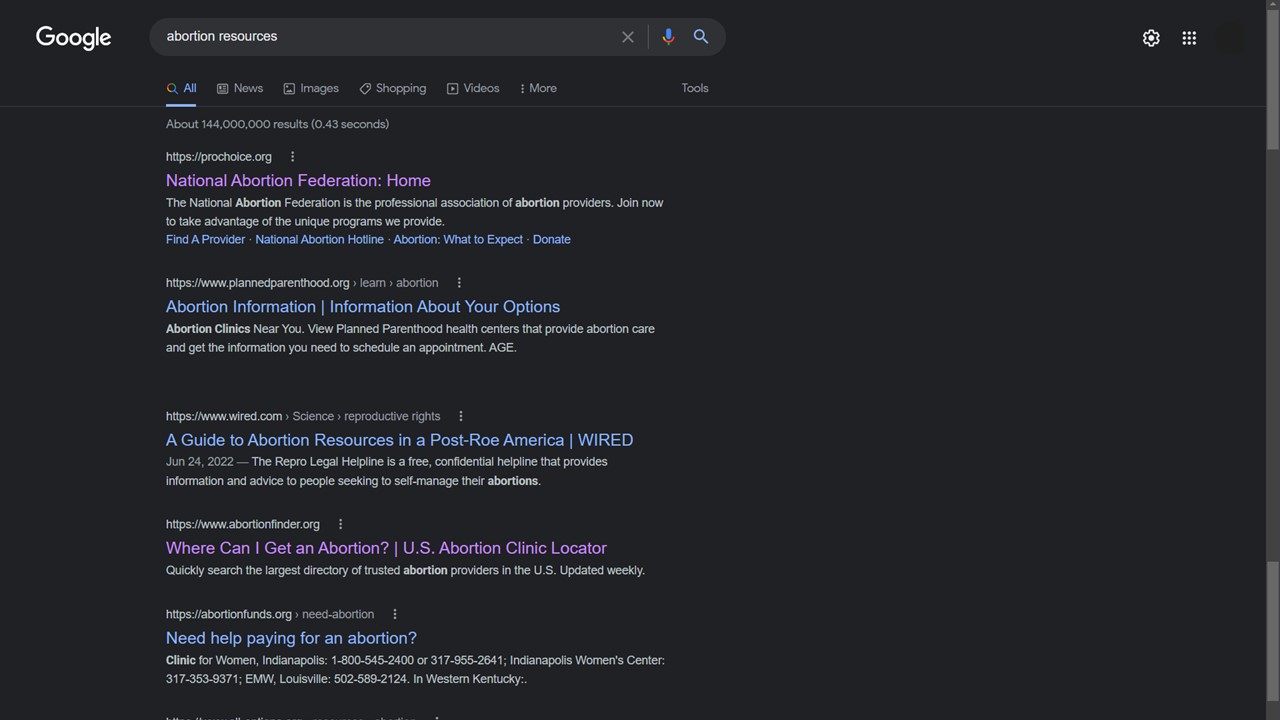Open the About this result menu for prochoice.org

coord(291,156)
